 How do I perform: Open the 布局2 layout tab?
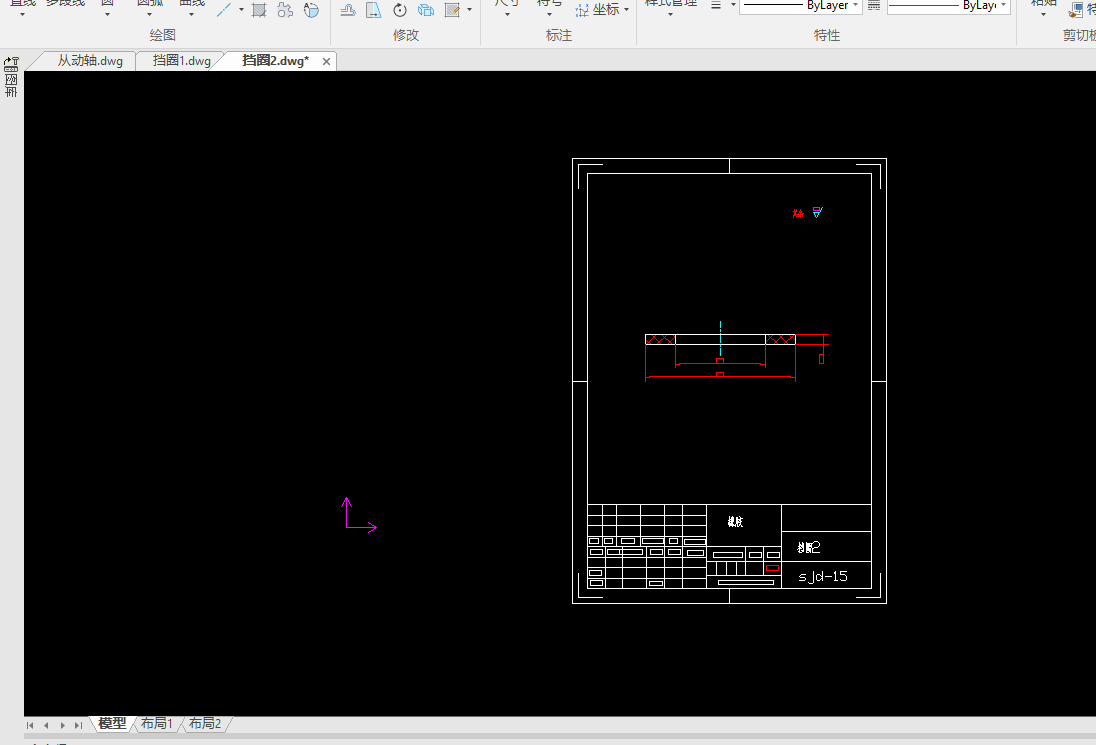point(205,724)
